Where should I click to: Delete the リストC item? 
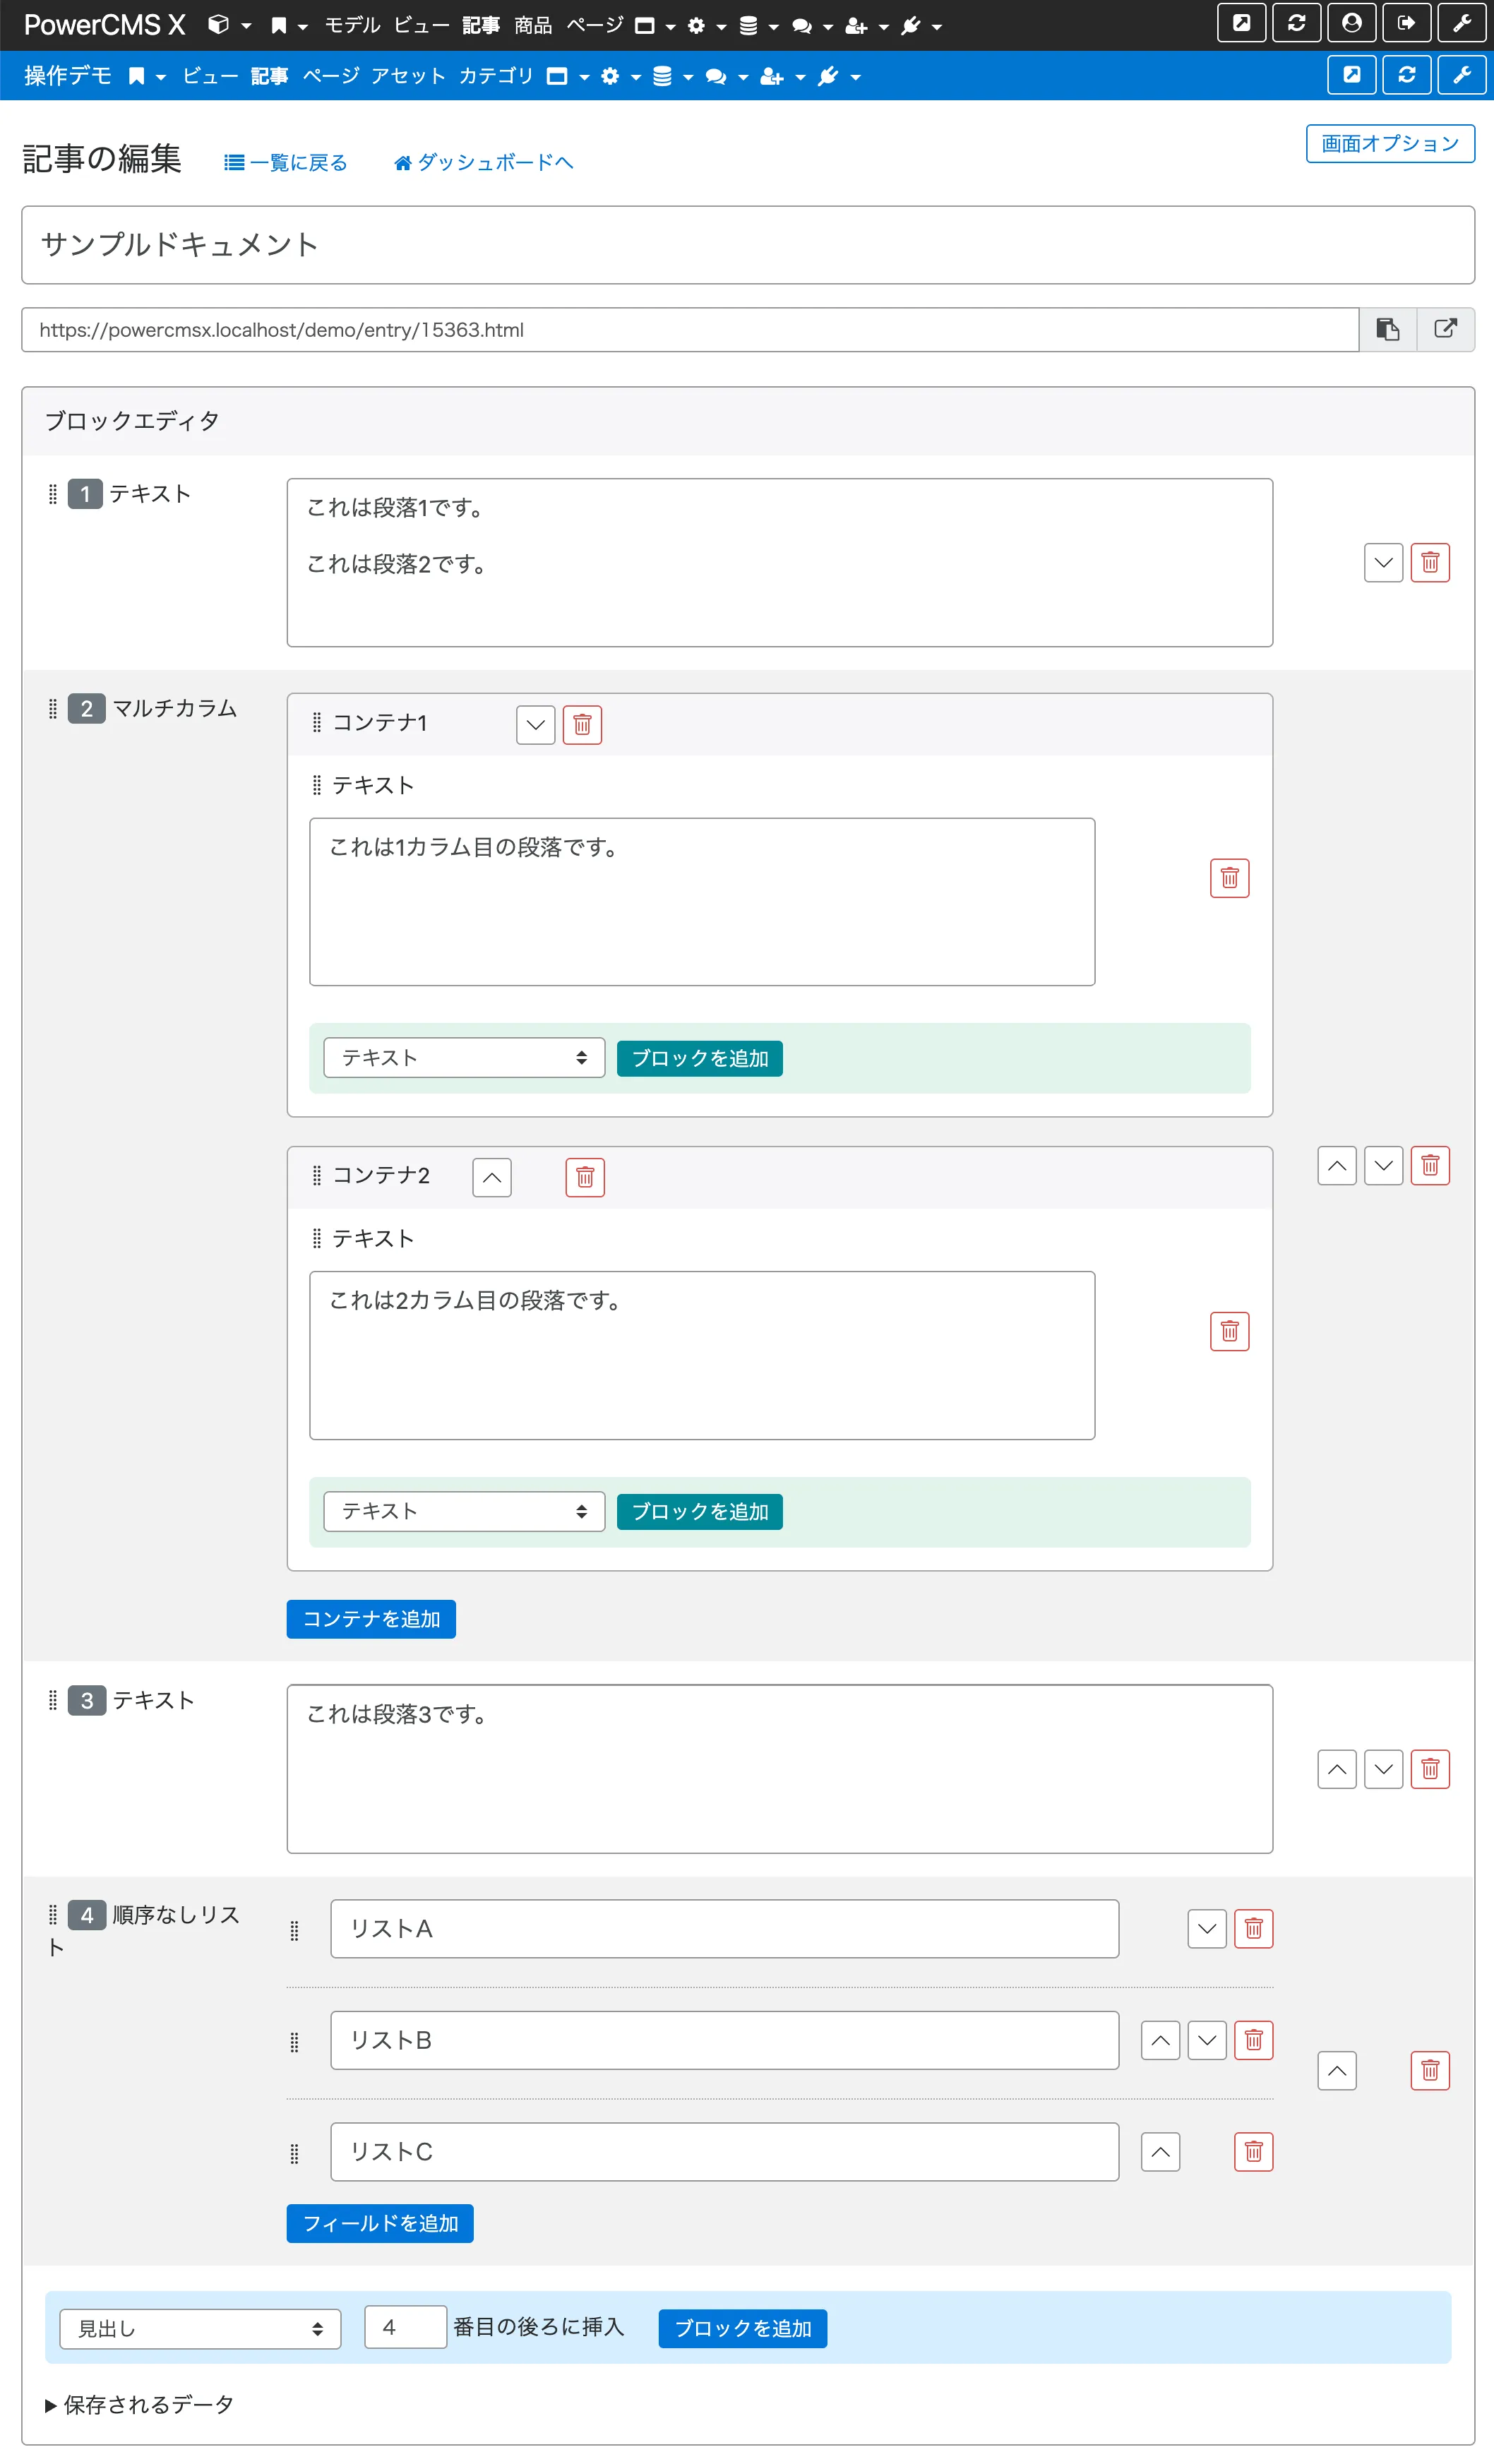pyautogui.click(x=1253, y=2152)
